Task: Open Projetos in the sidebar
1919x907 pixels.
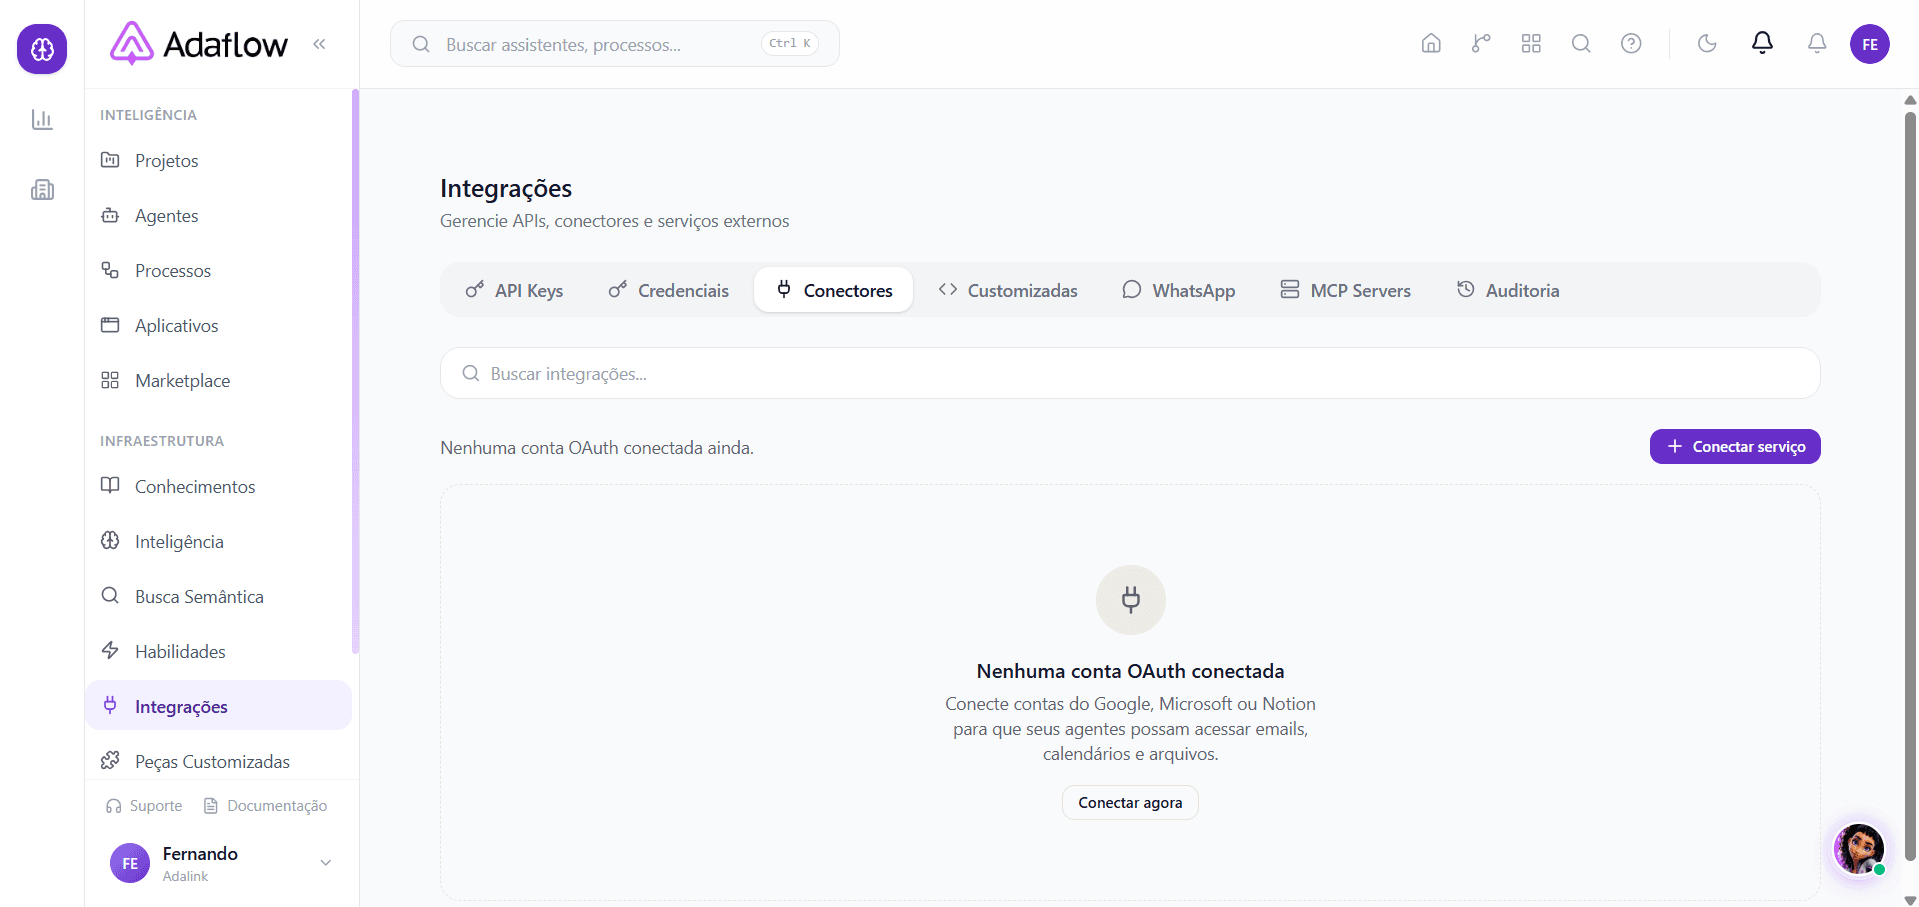Action: coord(218,161)
